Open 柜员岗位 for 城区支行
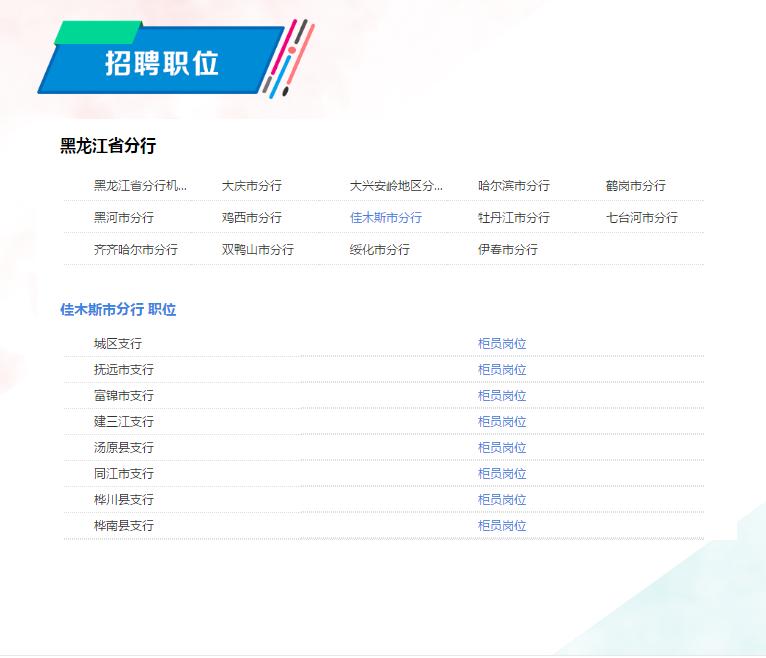The image size is (766, 658). [502, 344]
